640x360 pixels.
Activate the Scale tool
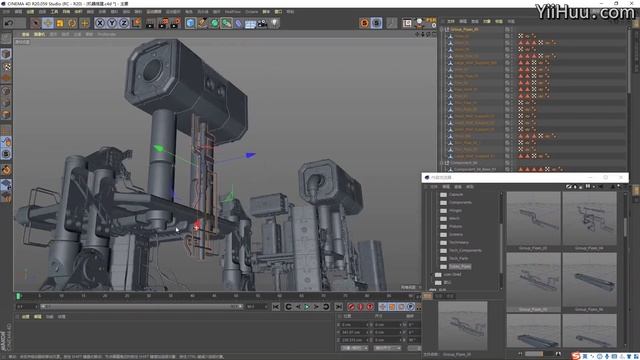point(60,23)
